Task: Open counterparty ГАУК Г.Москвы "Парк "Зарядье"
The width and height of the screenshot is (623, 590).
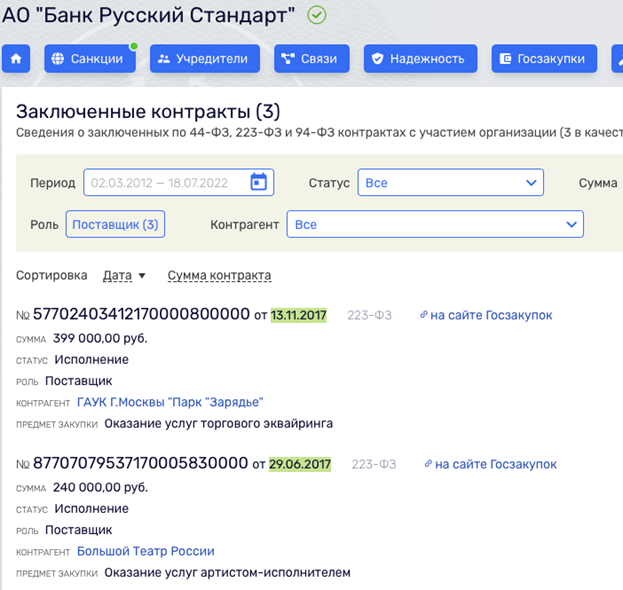Action: click(x=170, y=402)
